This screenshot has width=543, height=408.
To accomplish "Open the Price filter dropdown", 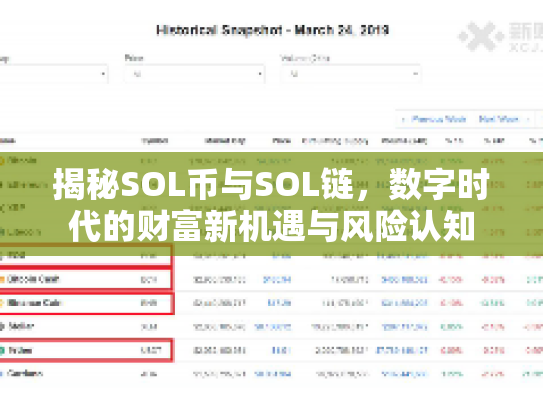I will [195, 74].
